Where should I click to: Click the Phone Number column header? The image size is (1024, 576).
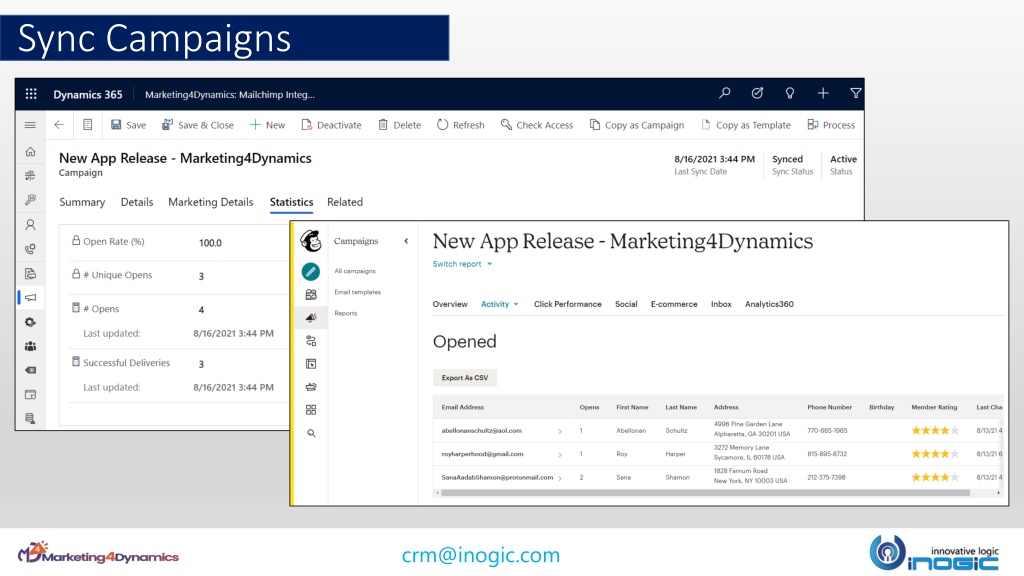point(829,407)
